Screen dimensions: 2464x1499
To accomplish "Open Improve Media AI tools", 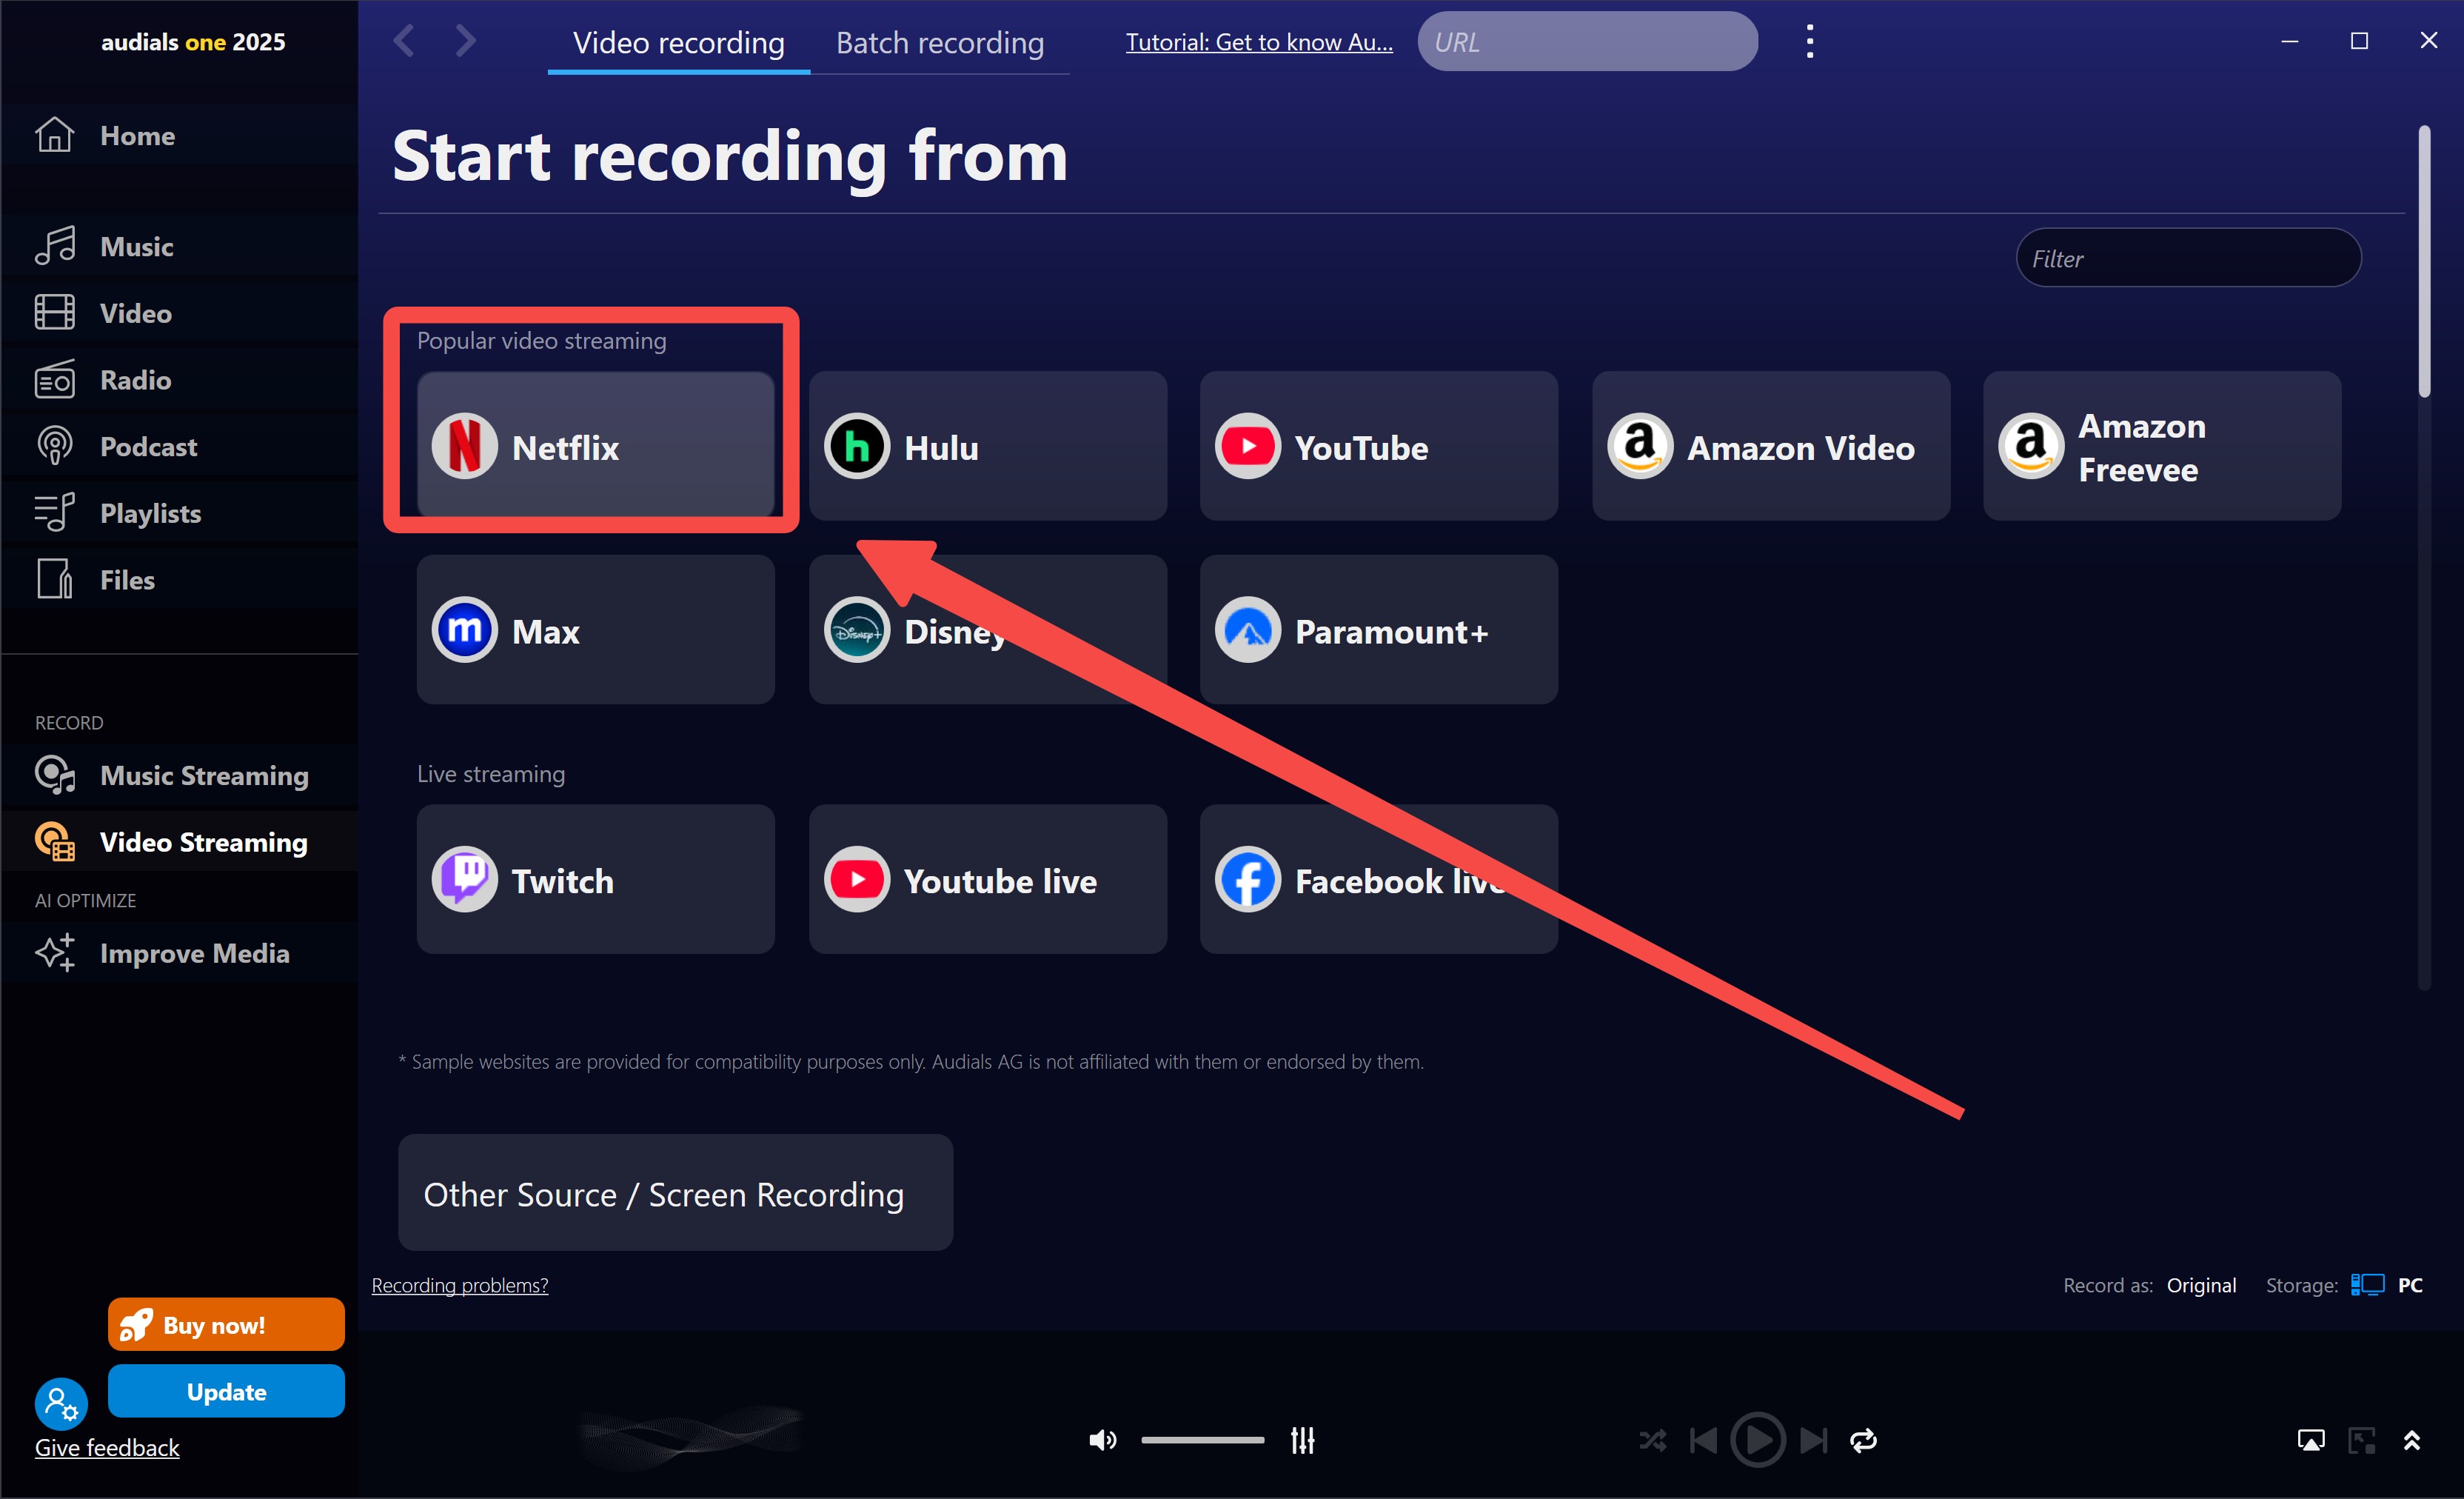I will click(x=180, y=953).
